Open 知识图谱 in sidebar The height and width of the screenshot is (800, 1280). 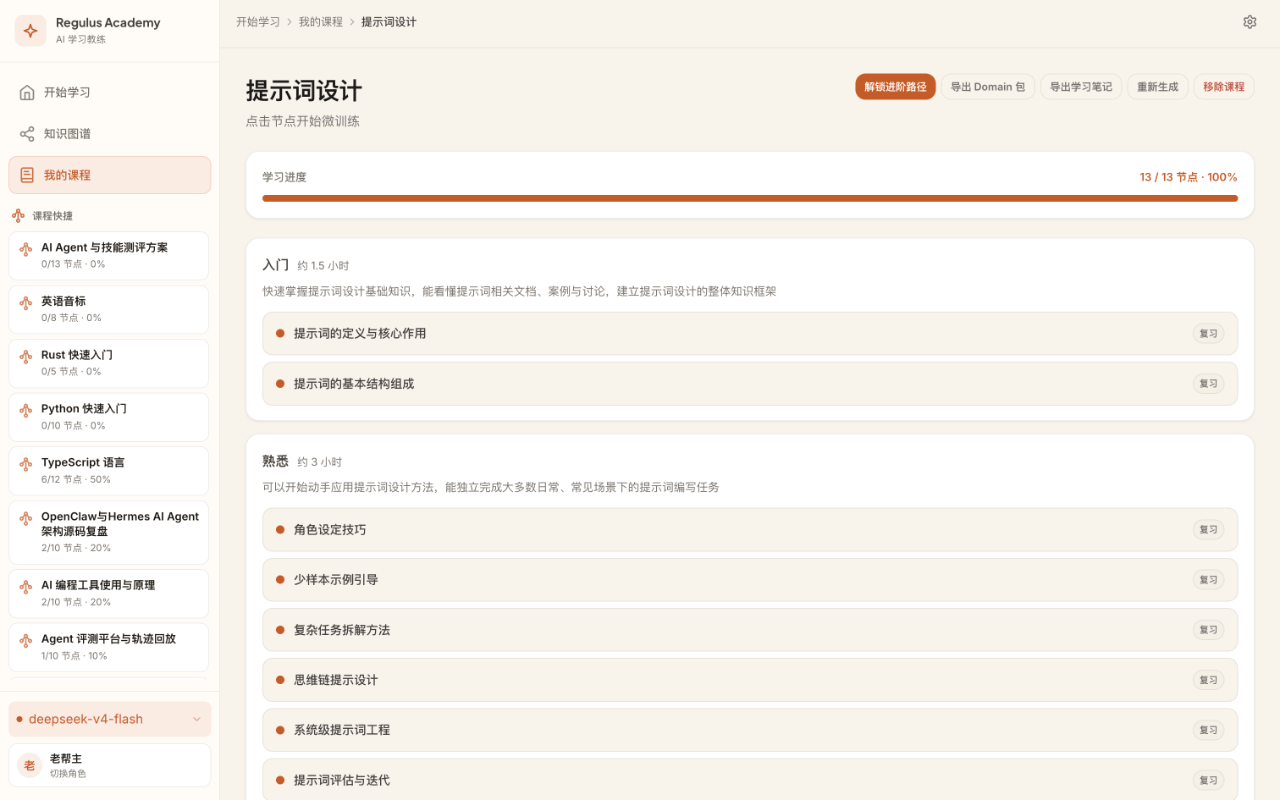pos(110,133)
